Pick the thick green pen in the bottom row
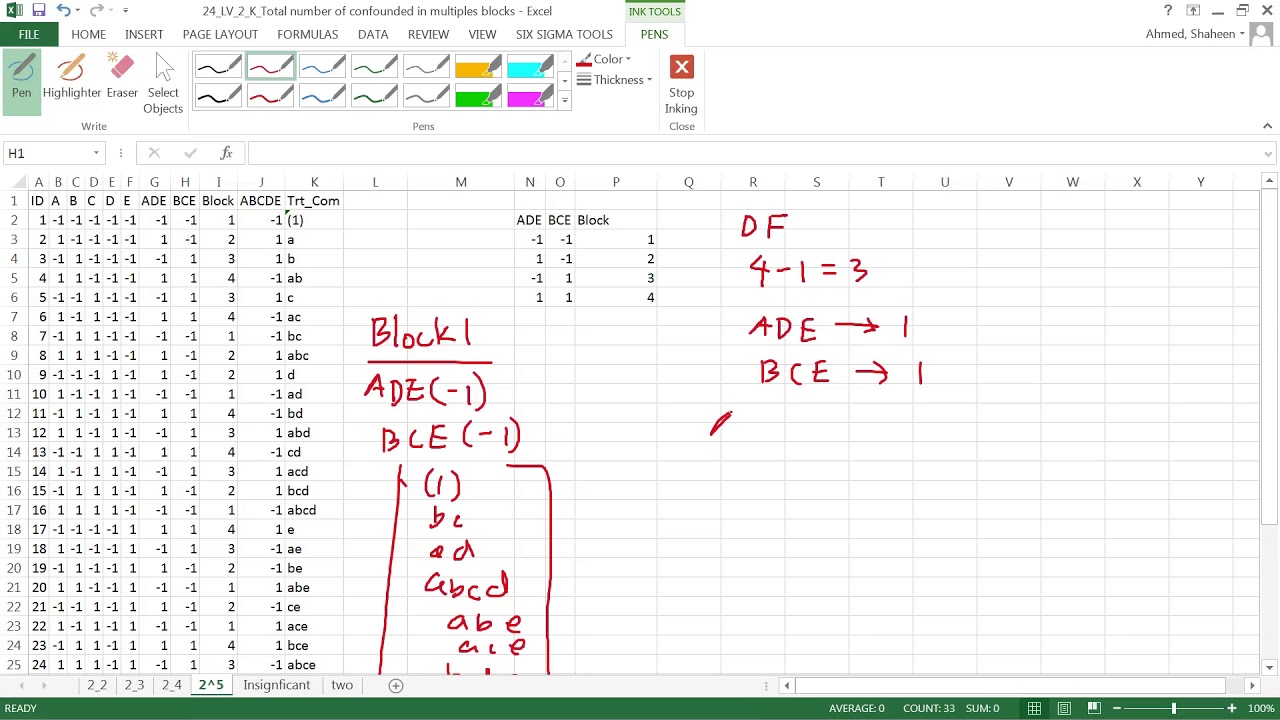 pos(375,97)
